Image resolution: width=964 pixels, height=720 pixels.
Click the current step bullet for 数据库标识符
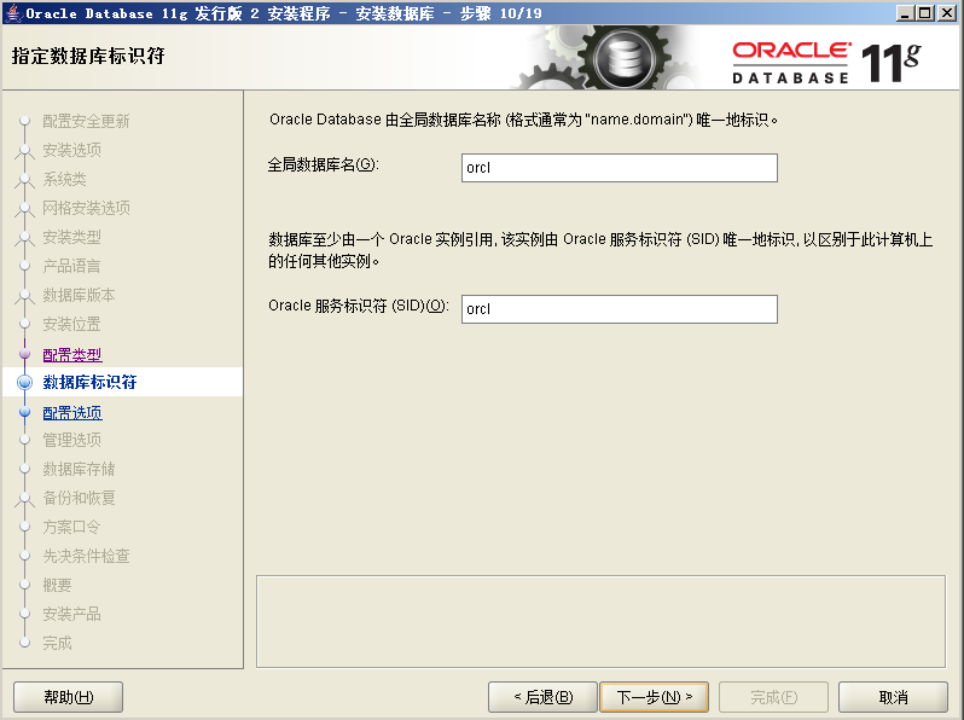click(x=25, y=382)
